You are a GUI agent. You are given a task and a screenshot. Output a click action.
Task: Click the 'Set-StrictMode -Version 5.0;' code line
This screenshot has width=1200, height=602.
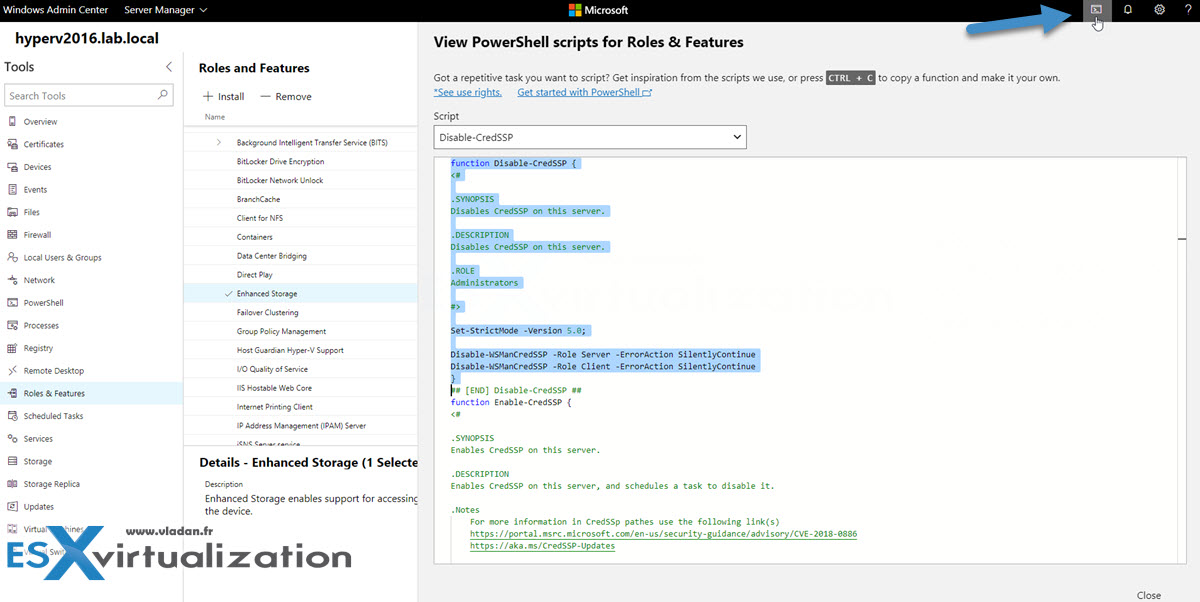point(520,330)
